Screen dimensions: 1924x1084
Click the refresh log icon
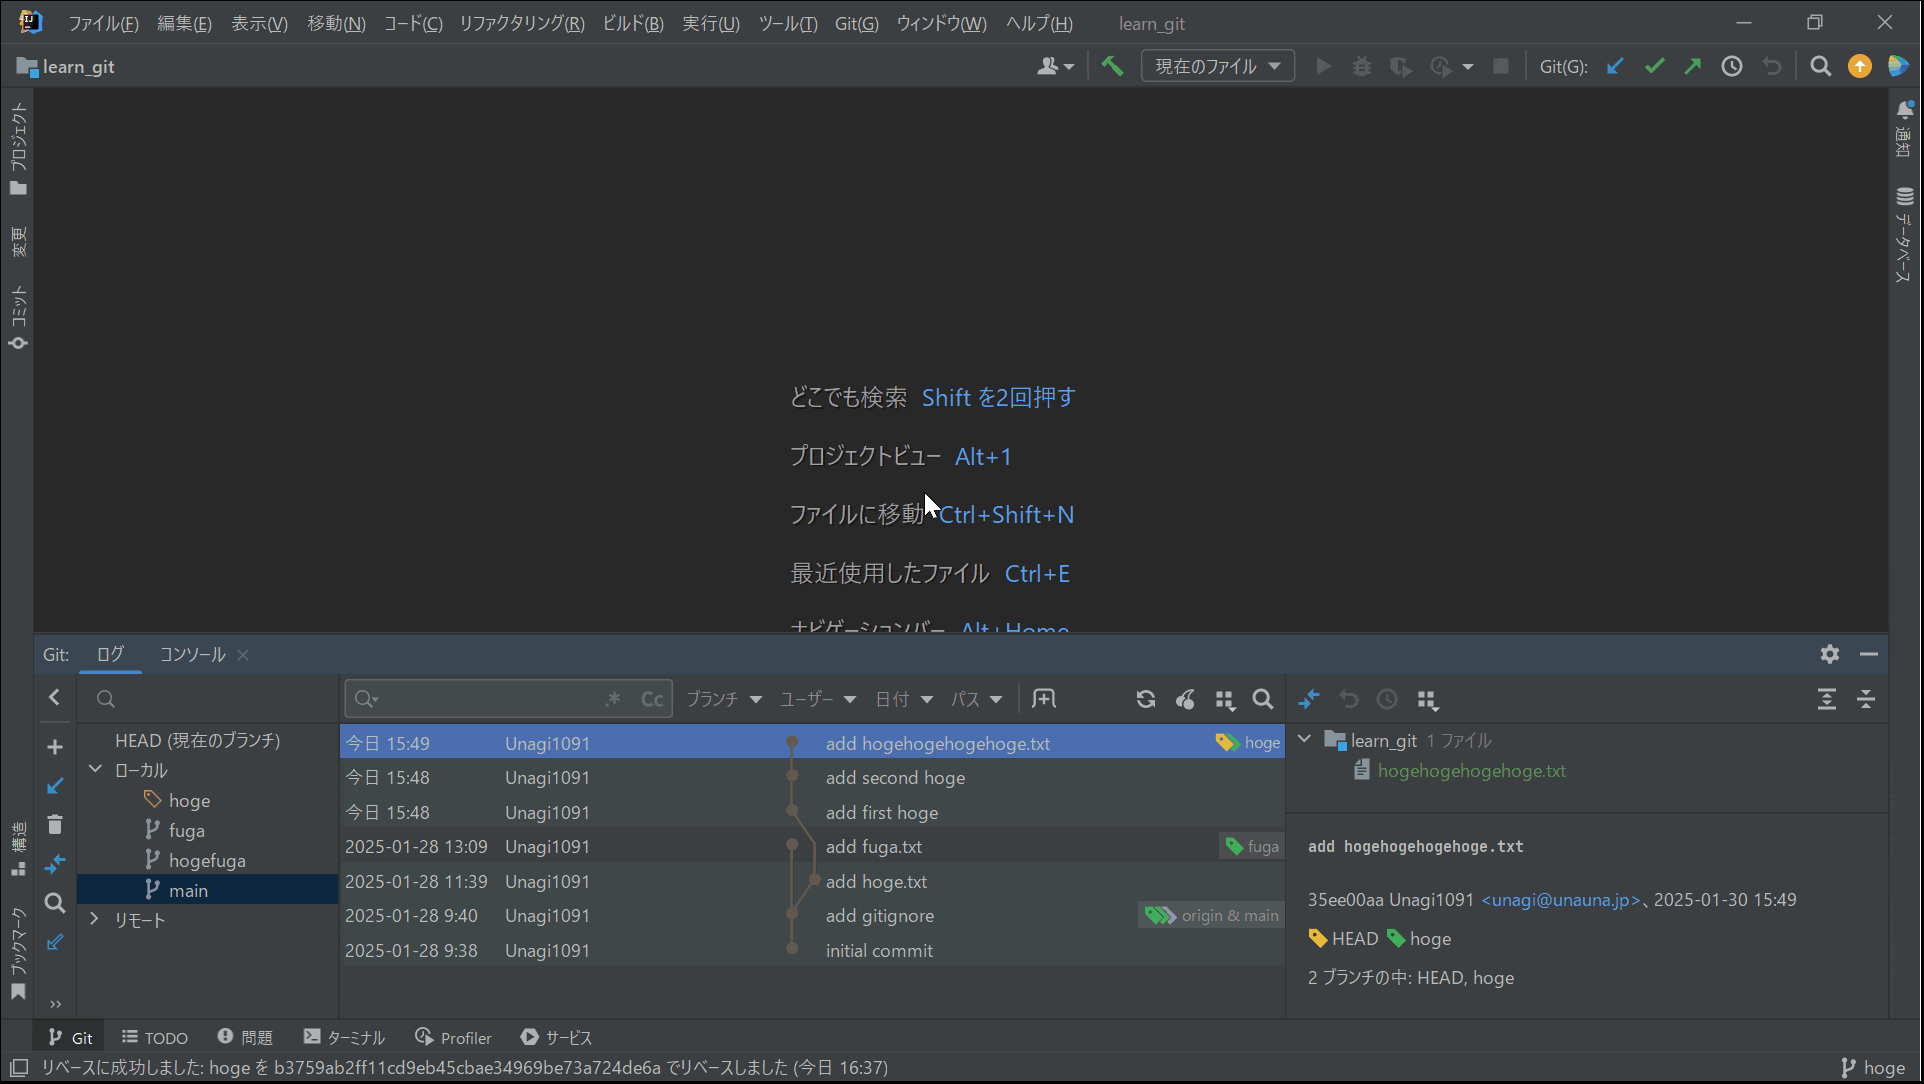point(1146,699)
